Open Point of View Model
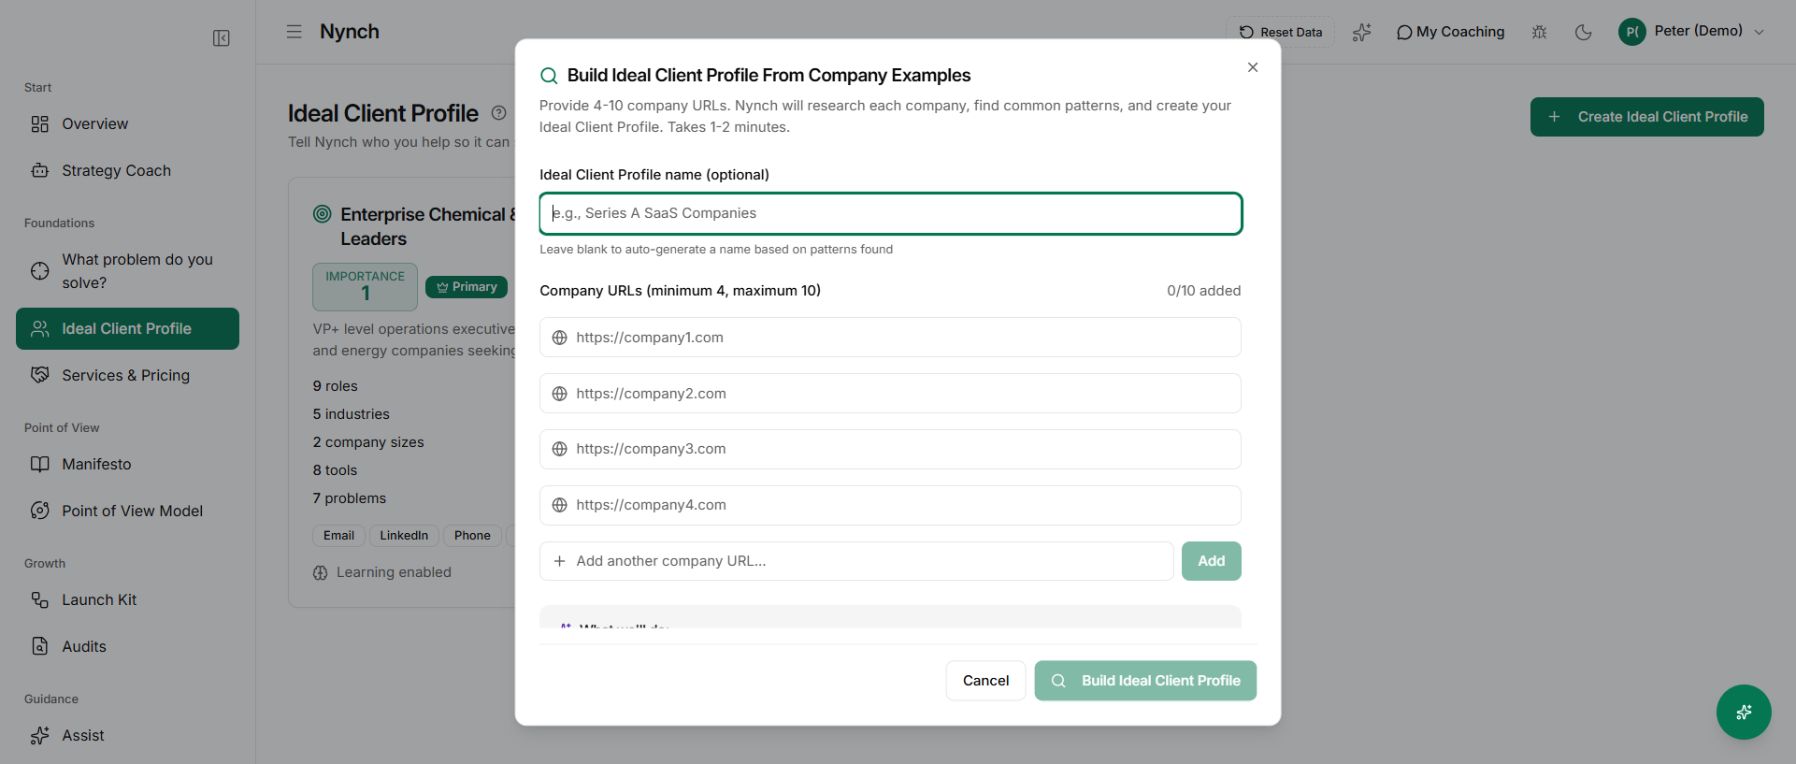Viewport: 1796px width, 764px height. (127, 511)
